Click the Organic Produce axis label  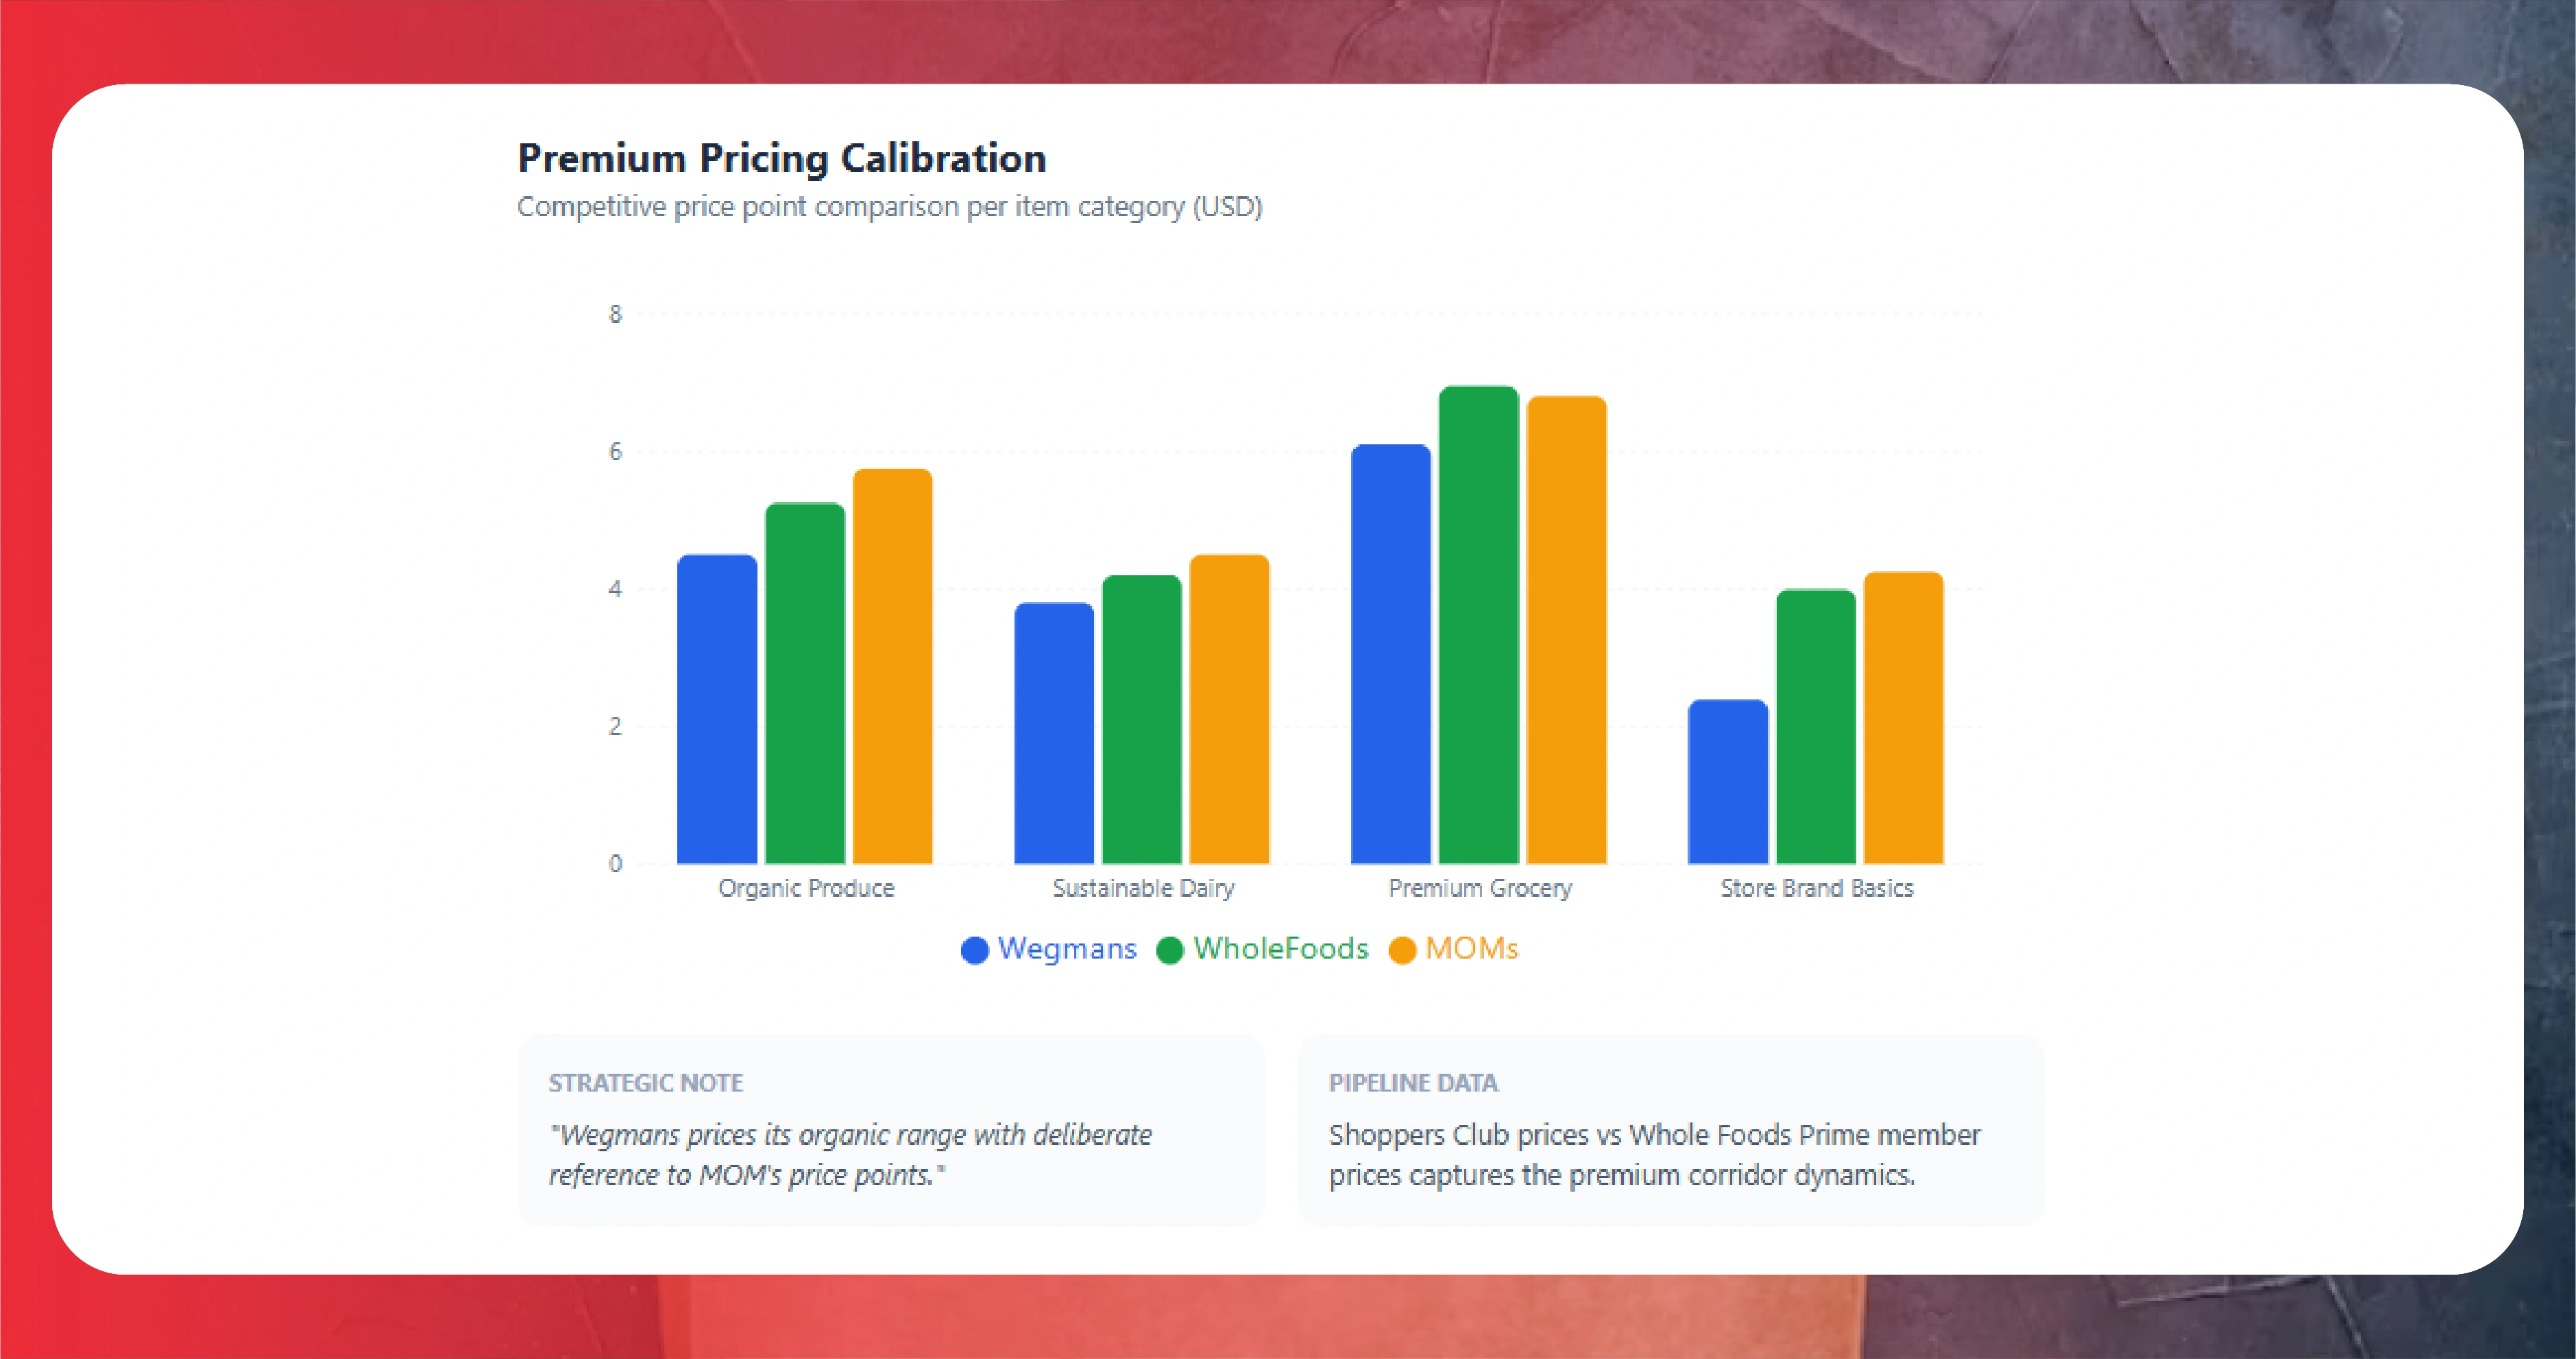806,888
